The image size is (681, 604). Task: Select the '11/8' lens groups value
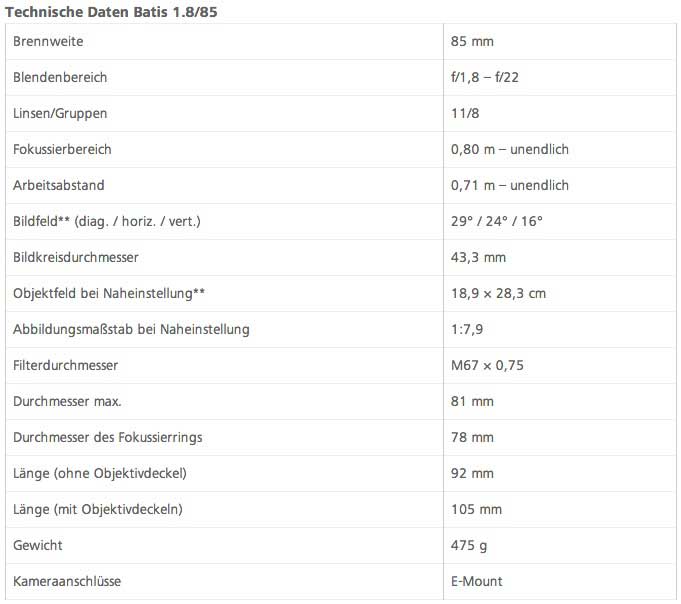click(x=466, y=113)
